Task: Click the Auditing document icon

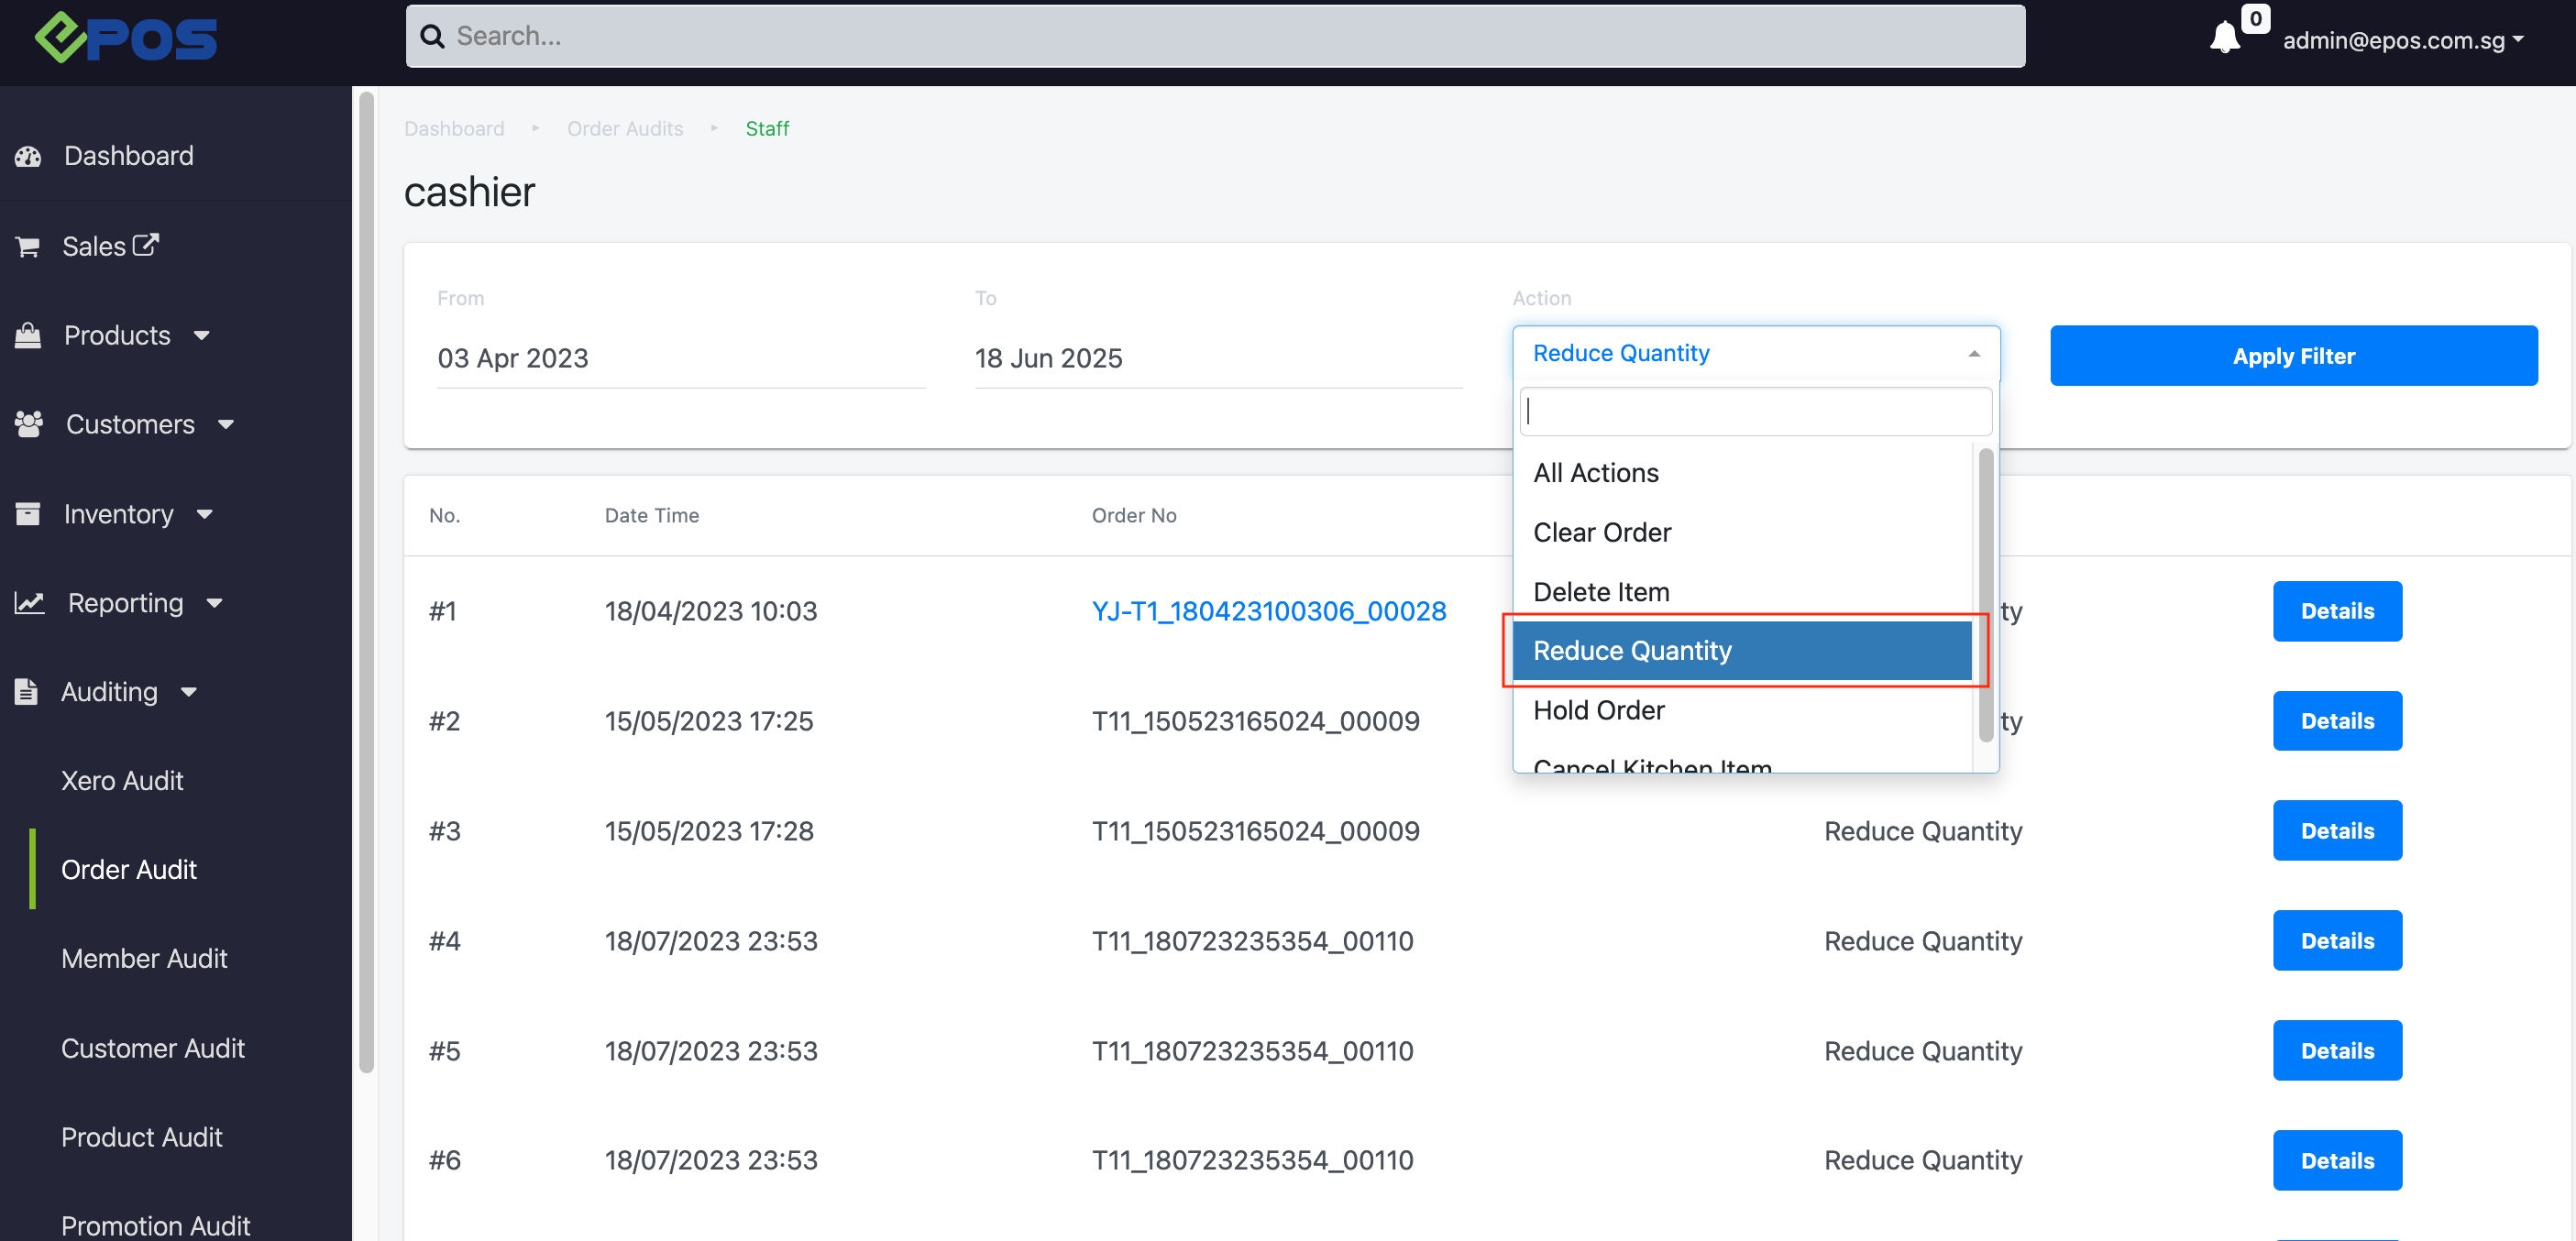Action: 27,691
